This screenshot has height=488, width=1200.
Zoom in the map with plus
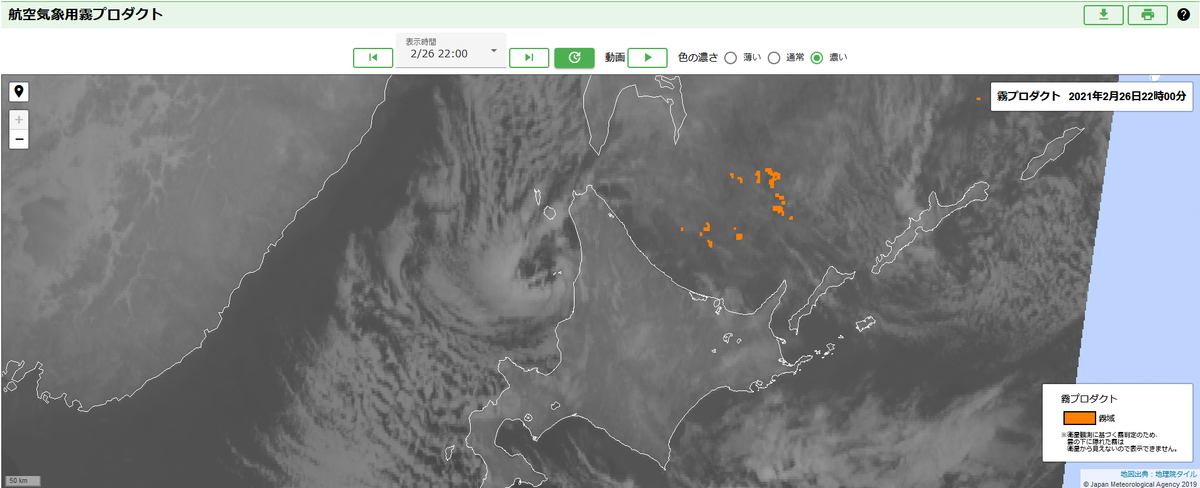point(19,119)
